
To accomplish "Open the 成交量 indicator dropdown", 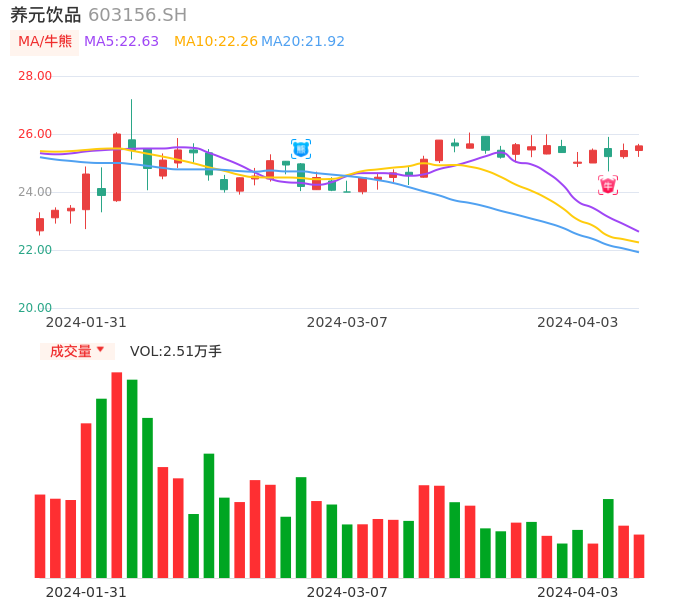I will click(77, 351).
